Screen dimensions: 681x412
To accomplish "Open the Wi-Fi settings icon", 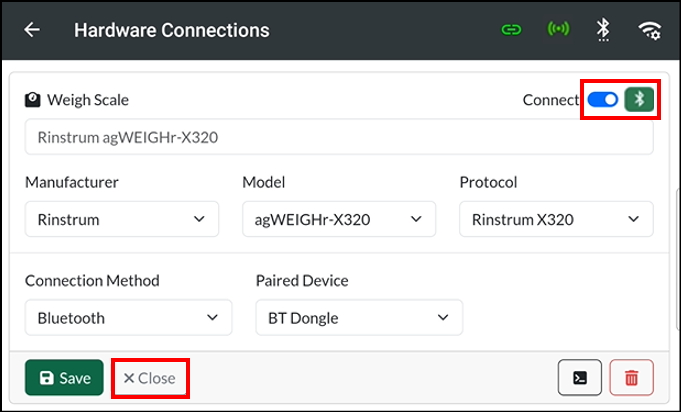I will click(x=650, y=30).
